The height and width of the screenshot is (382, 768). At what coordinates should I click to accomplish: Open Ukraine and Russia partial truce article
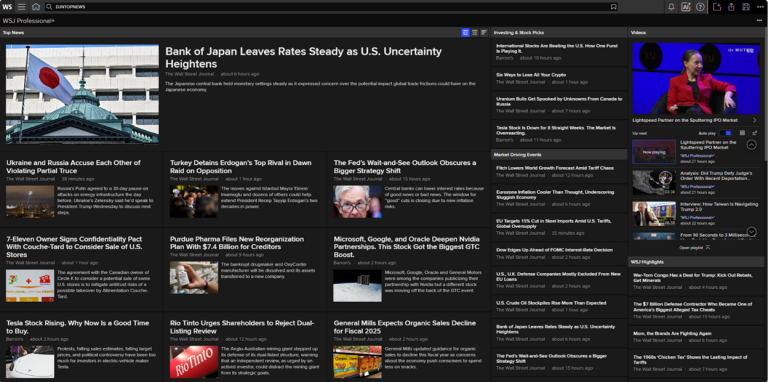coord(73,167)
